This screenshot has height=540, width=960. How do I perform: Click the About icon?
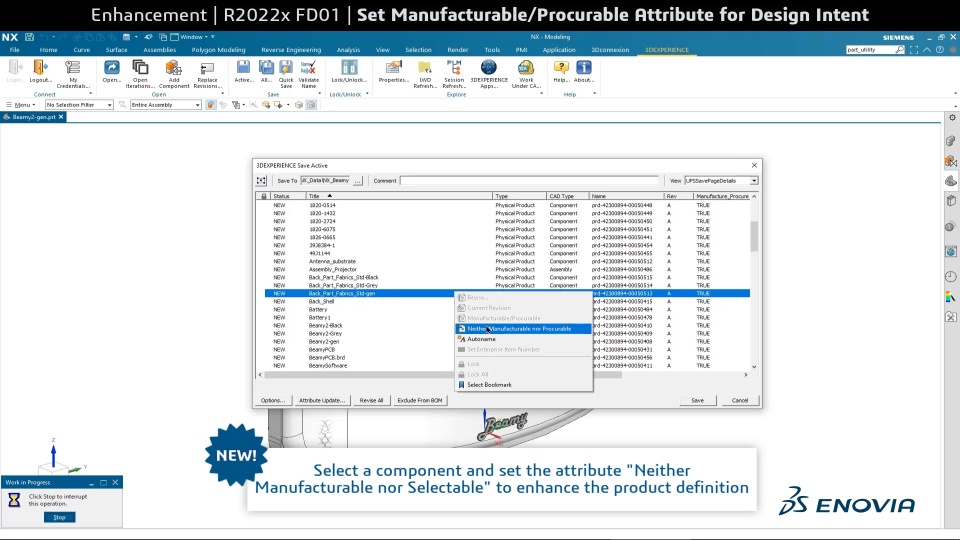pyautogui.click(x=583, y=72)
